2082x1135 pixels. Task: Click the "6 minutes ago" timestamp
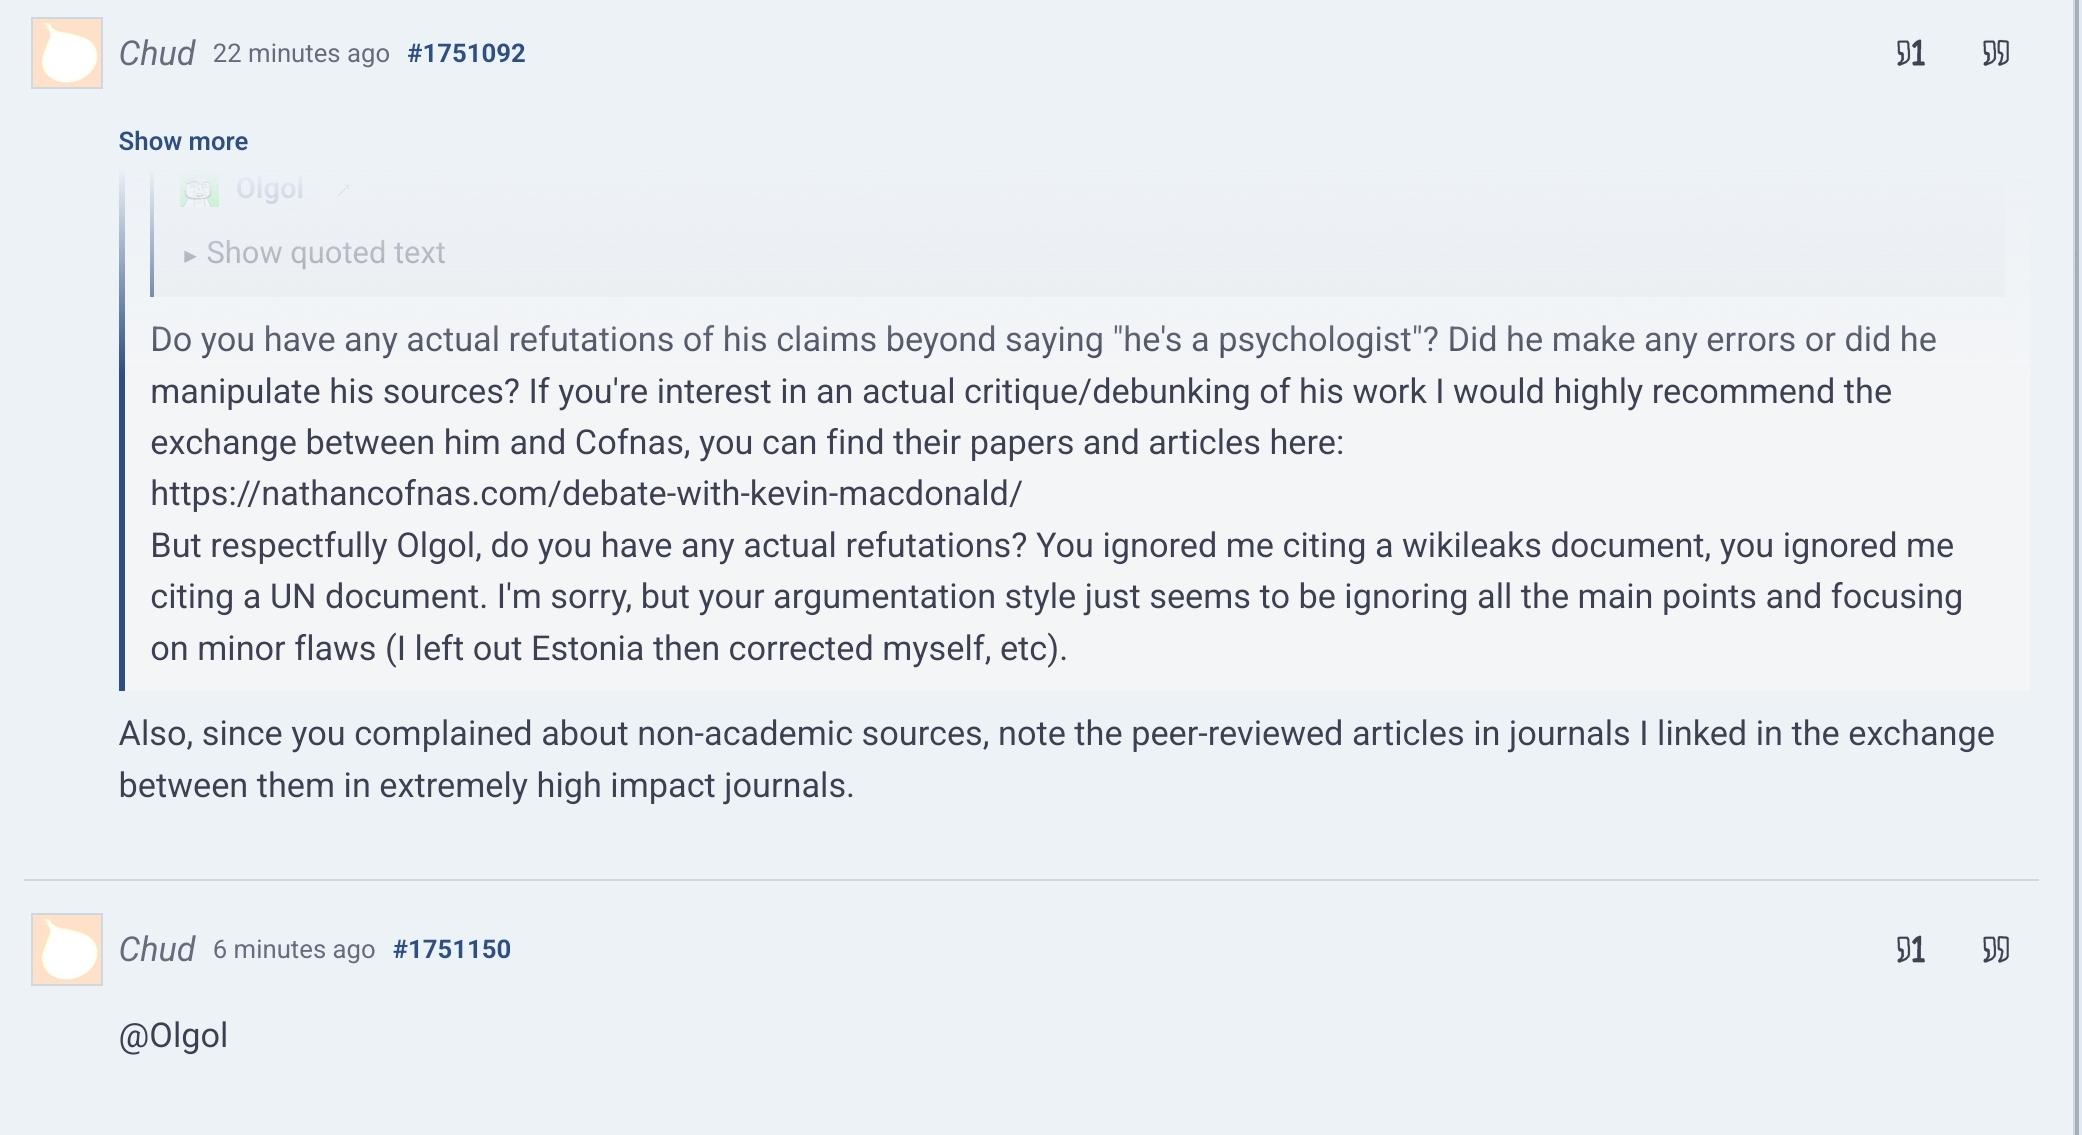click(294, 949)
